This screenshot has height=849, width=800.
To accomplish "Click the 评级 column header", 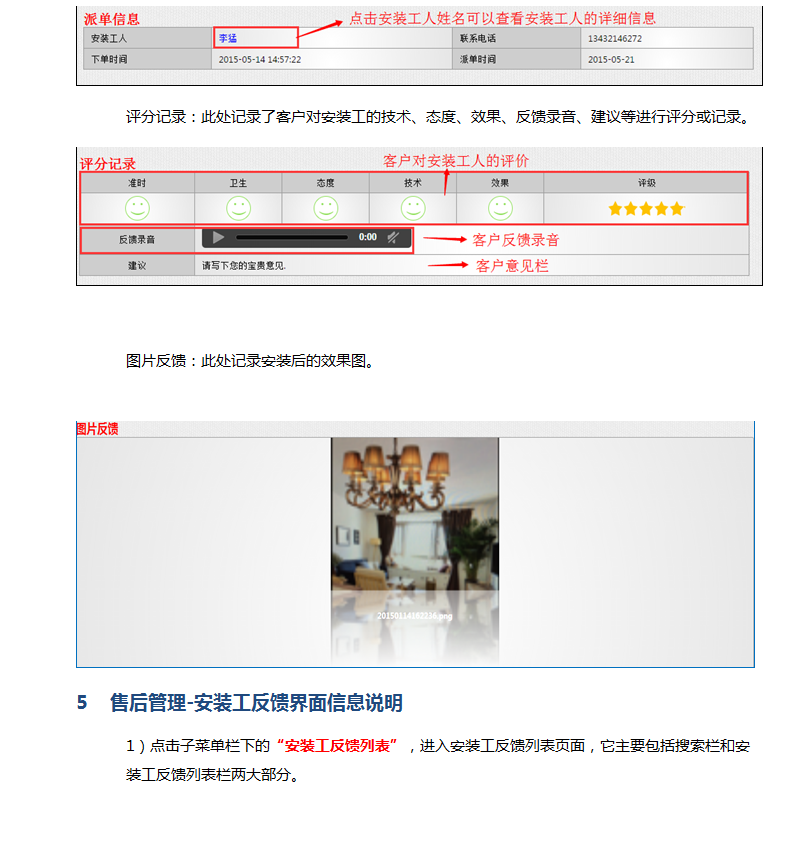I will (646, 183).
